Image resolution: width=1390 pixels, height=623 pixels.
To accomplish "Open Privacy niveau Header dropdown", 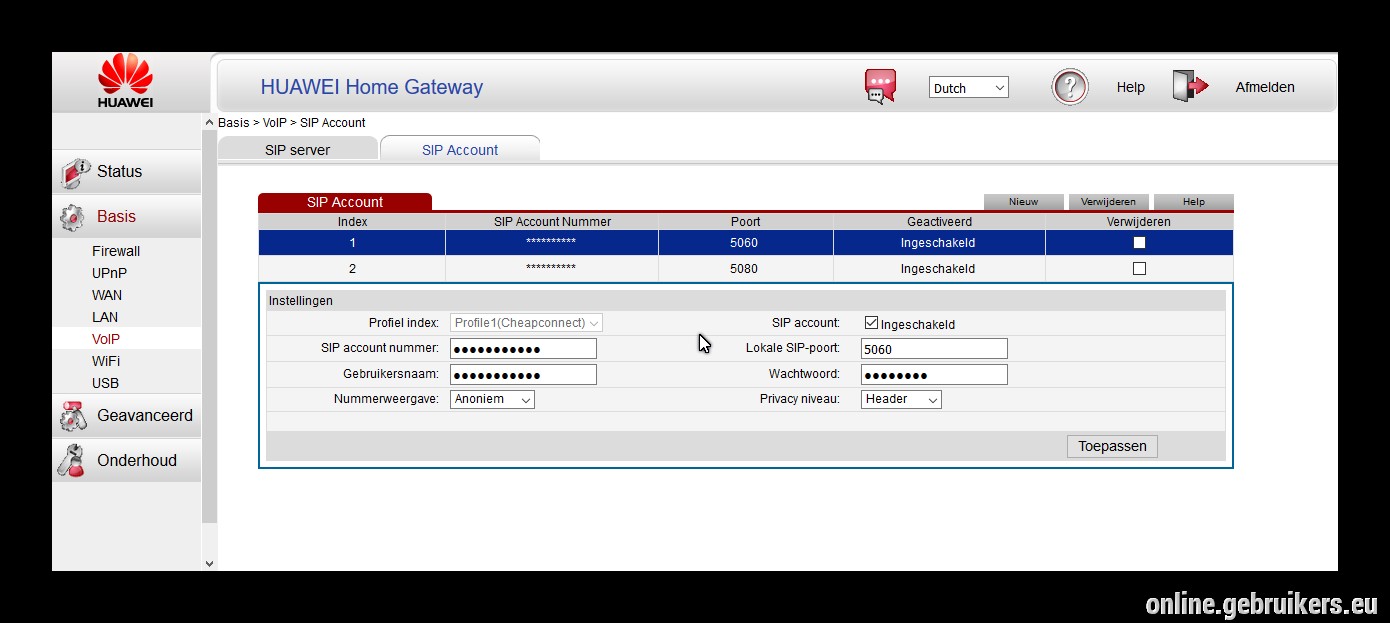I will tap(901, 399).
